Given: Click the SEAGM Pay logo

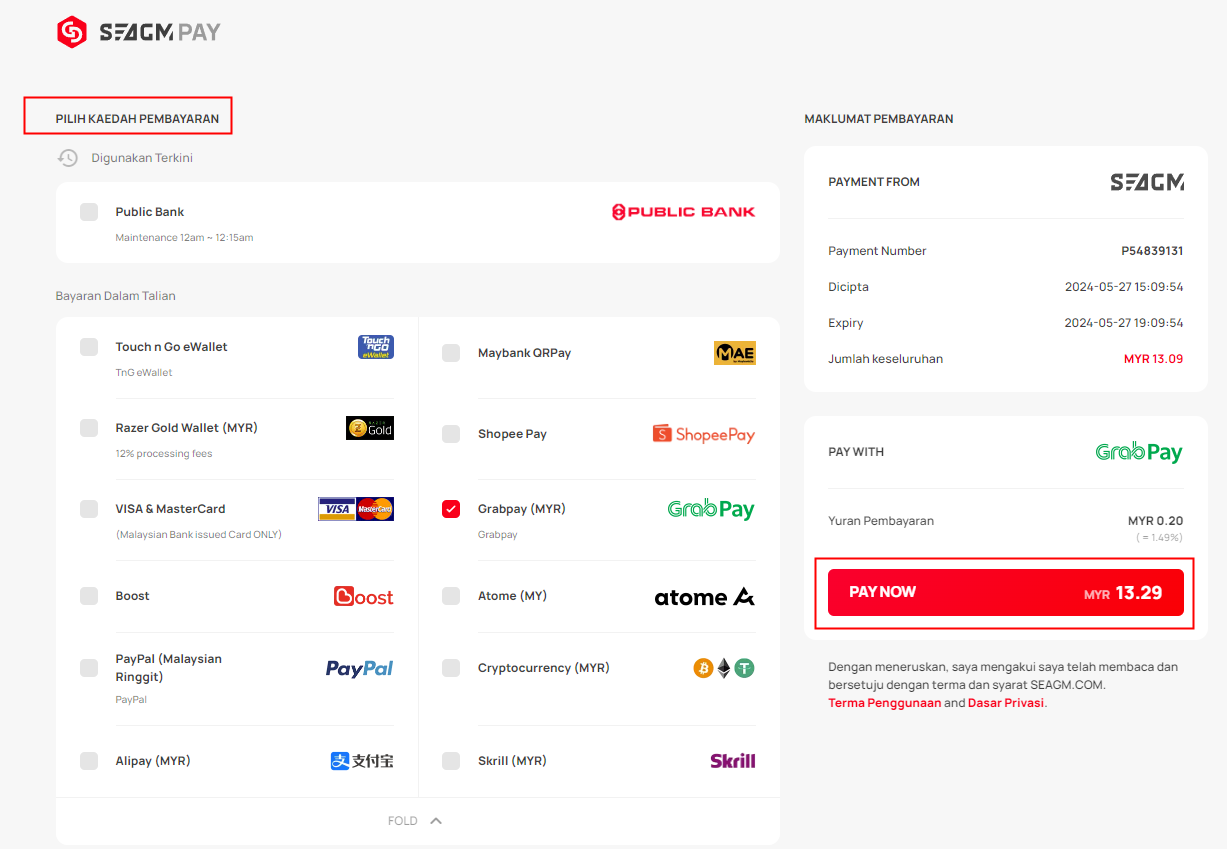Looking at the screenshot, I should 138,33.
